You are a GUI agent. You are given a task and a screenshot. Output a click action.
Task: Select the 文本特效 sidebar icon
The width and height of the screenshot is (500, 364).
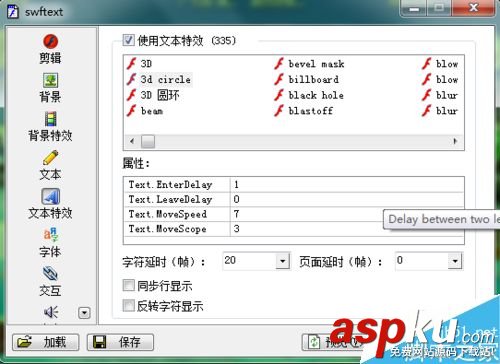pyautogui.click(x=51, y=196)
